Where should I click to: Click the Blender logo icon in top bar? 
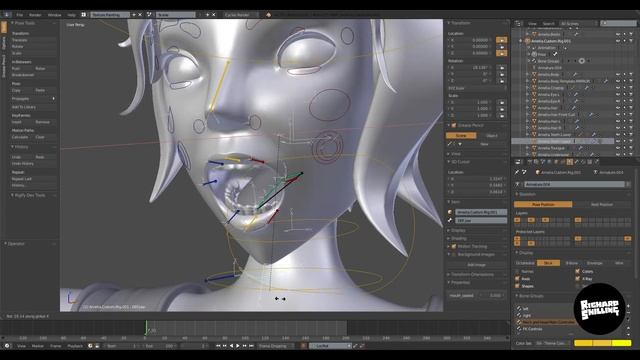[268, 15]
